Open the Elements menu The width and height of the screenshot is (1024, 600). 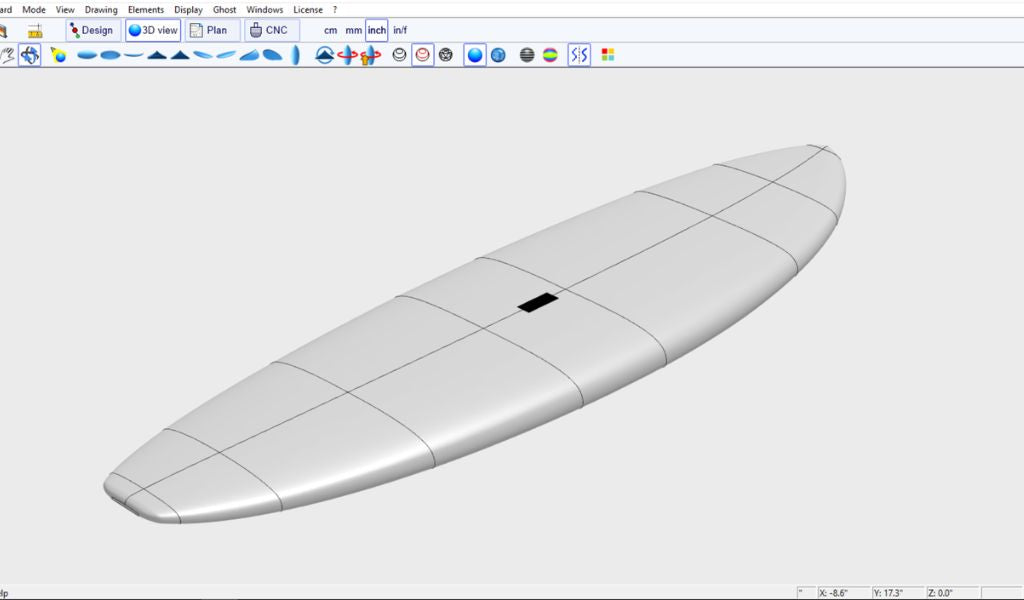click(146, 9)
